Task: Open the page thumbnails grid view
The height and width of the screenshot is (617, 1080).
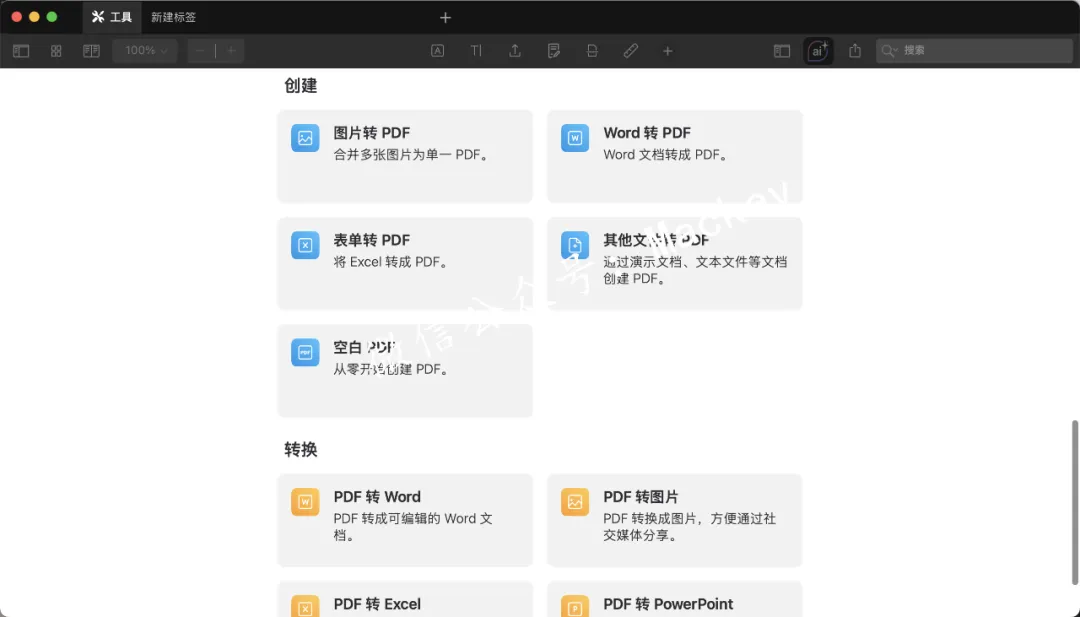Action: [56, 51]
